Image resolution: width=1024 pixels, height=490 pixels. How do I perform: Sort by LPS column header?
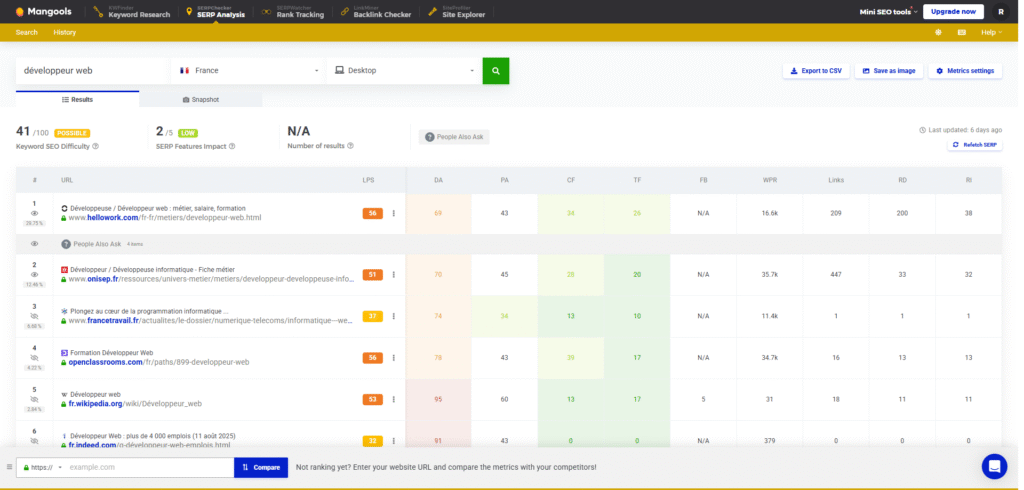tap(369, 180)
